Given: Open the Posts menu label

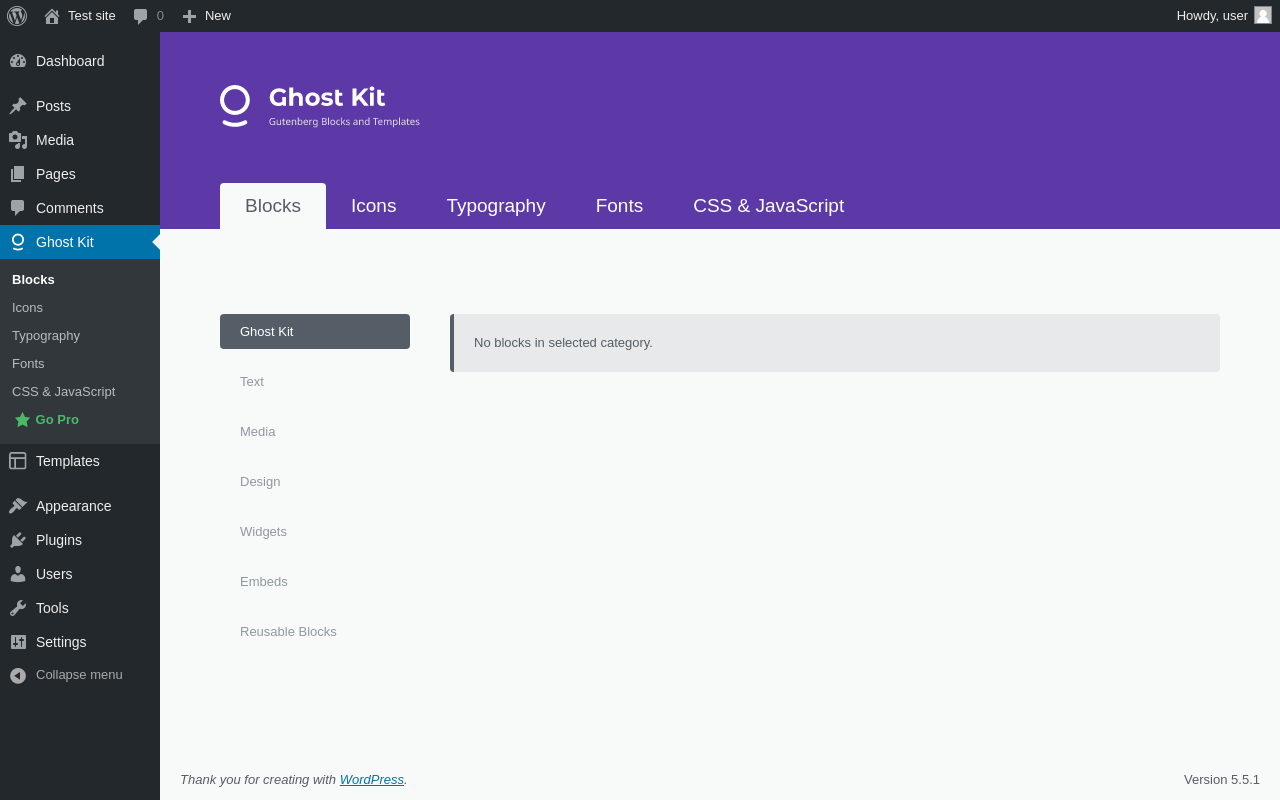Looking at the screenshot, I should (x=53, y=106).
